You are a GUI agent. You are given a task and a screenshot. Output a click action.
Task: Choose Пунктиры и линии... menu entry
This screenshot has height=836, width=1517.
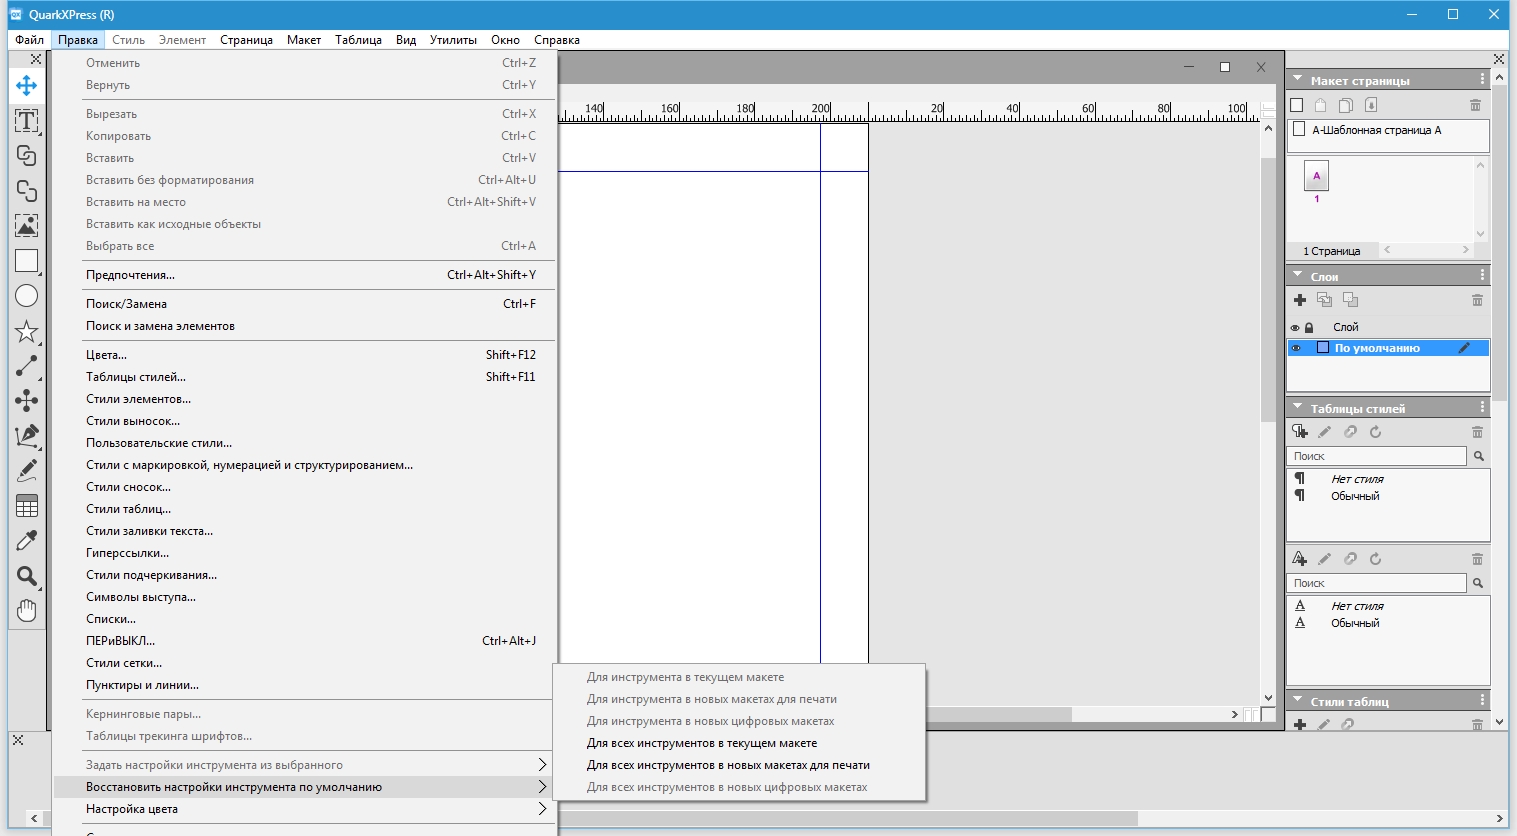tap(304, 685)
